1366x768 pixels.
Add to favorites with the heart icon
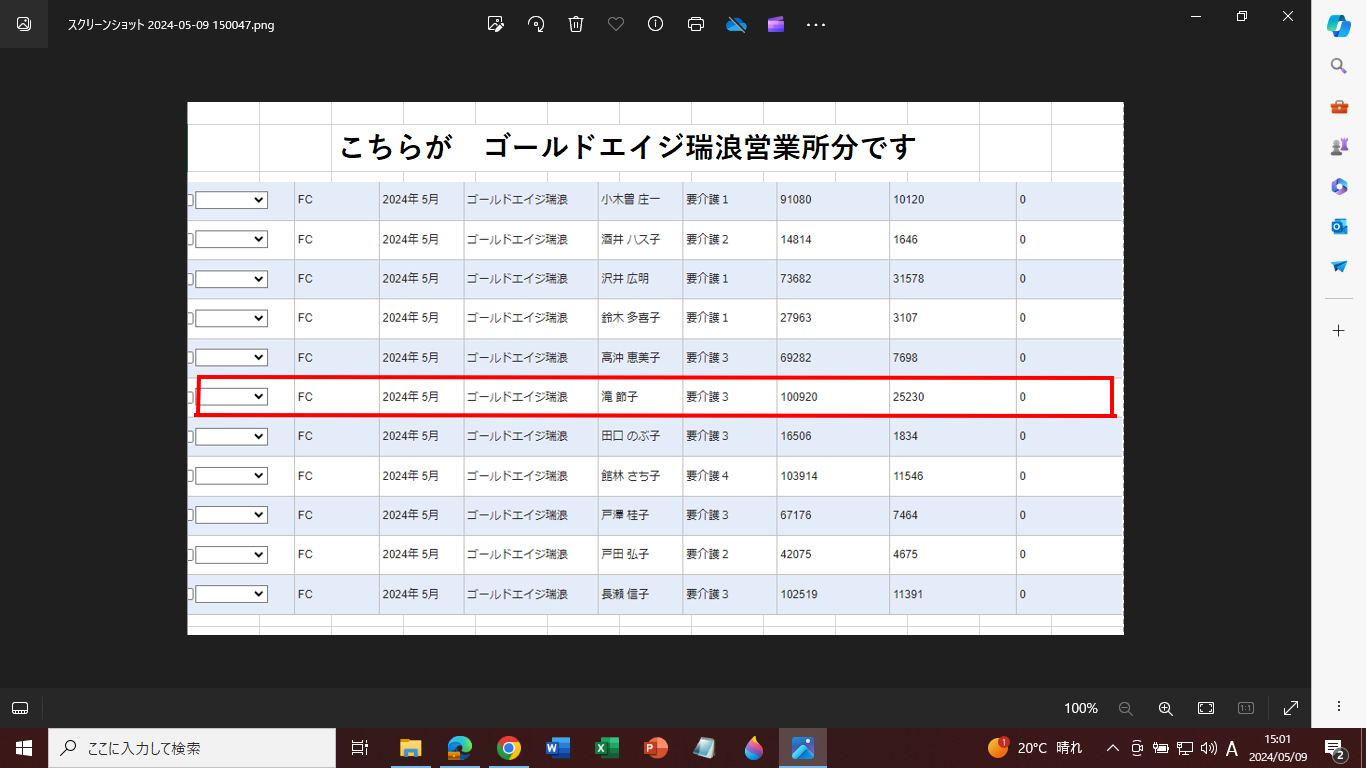[x=616, y=24]
